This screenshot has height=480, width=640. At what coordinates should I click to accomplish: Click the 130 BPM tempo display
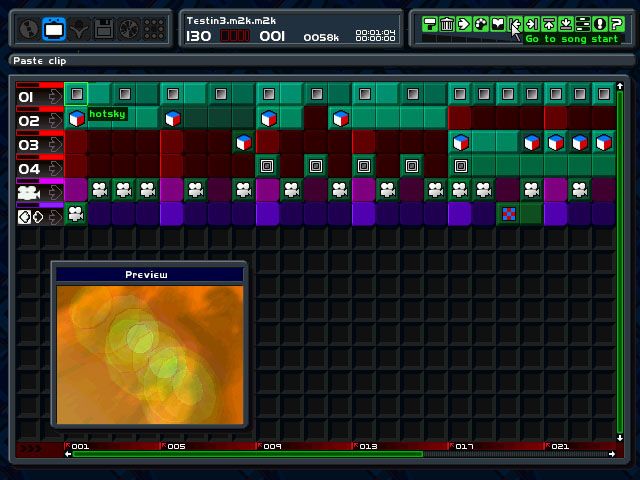pos(199,36)
